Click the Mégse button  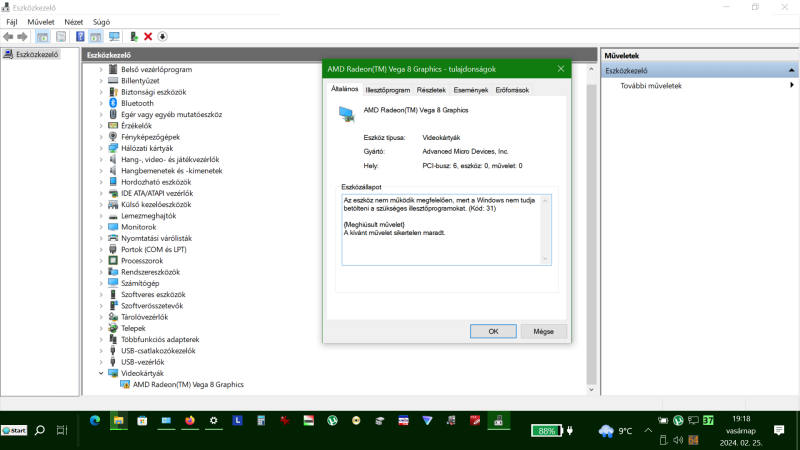coord(543,332)
